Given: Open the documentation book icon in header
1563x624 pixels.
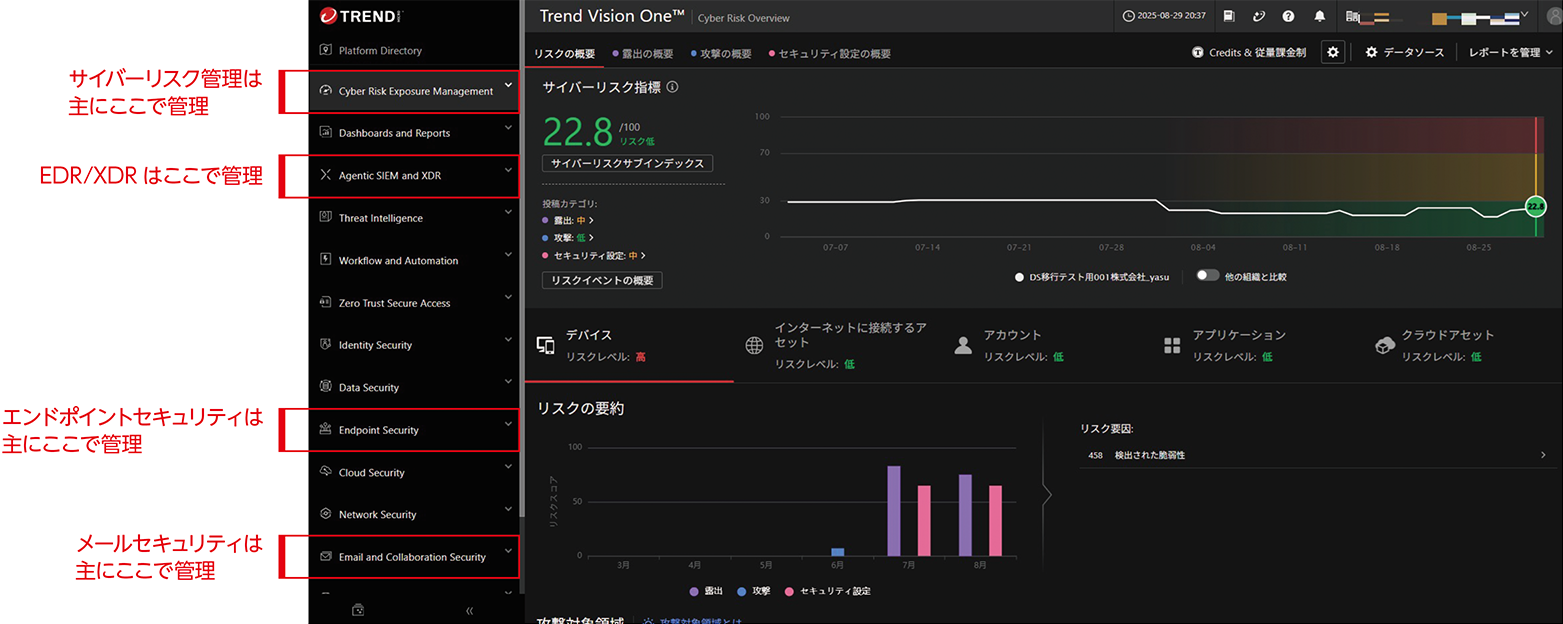Looking at the screenshot, I should (x=1228, y=16).
